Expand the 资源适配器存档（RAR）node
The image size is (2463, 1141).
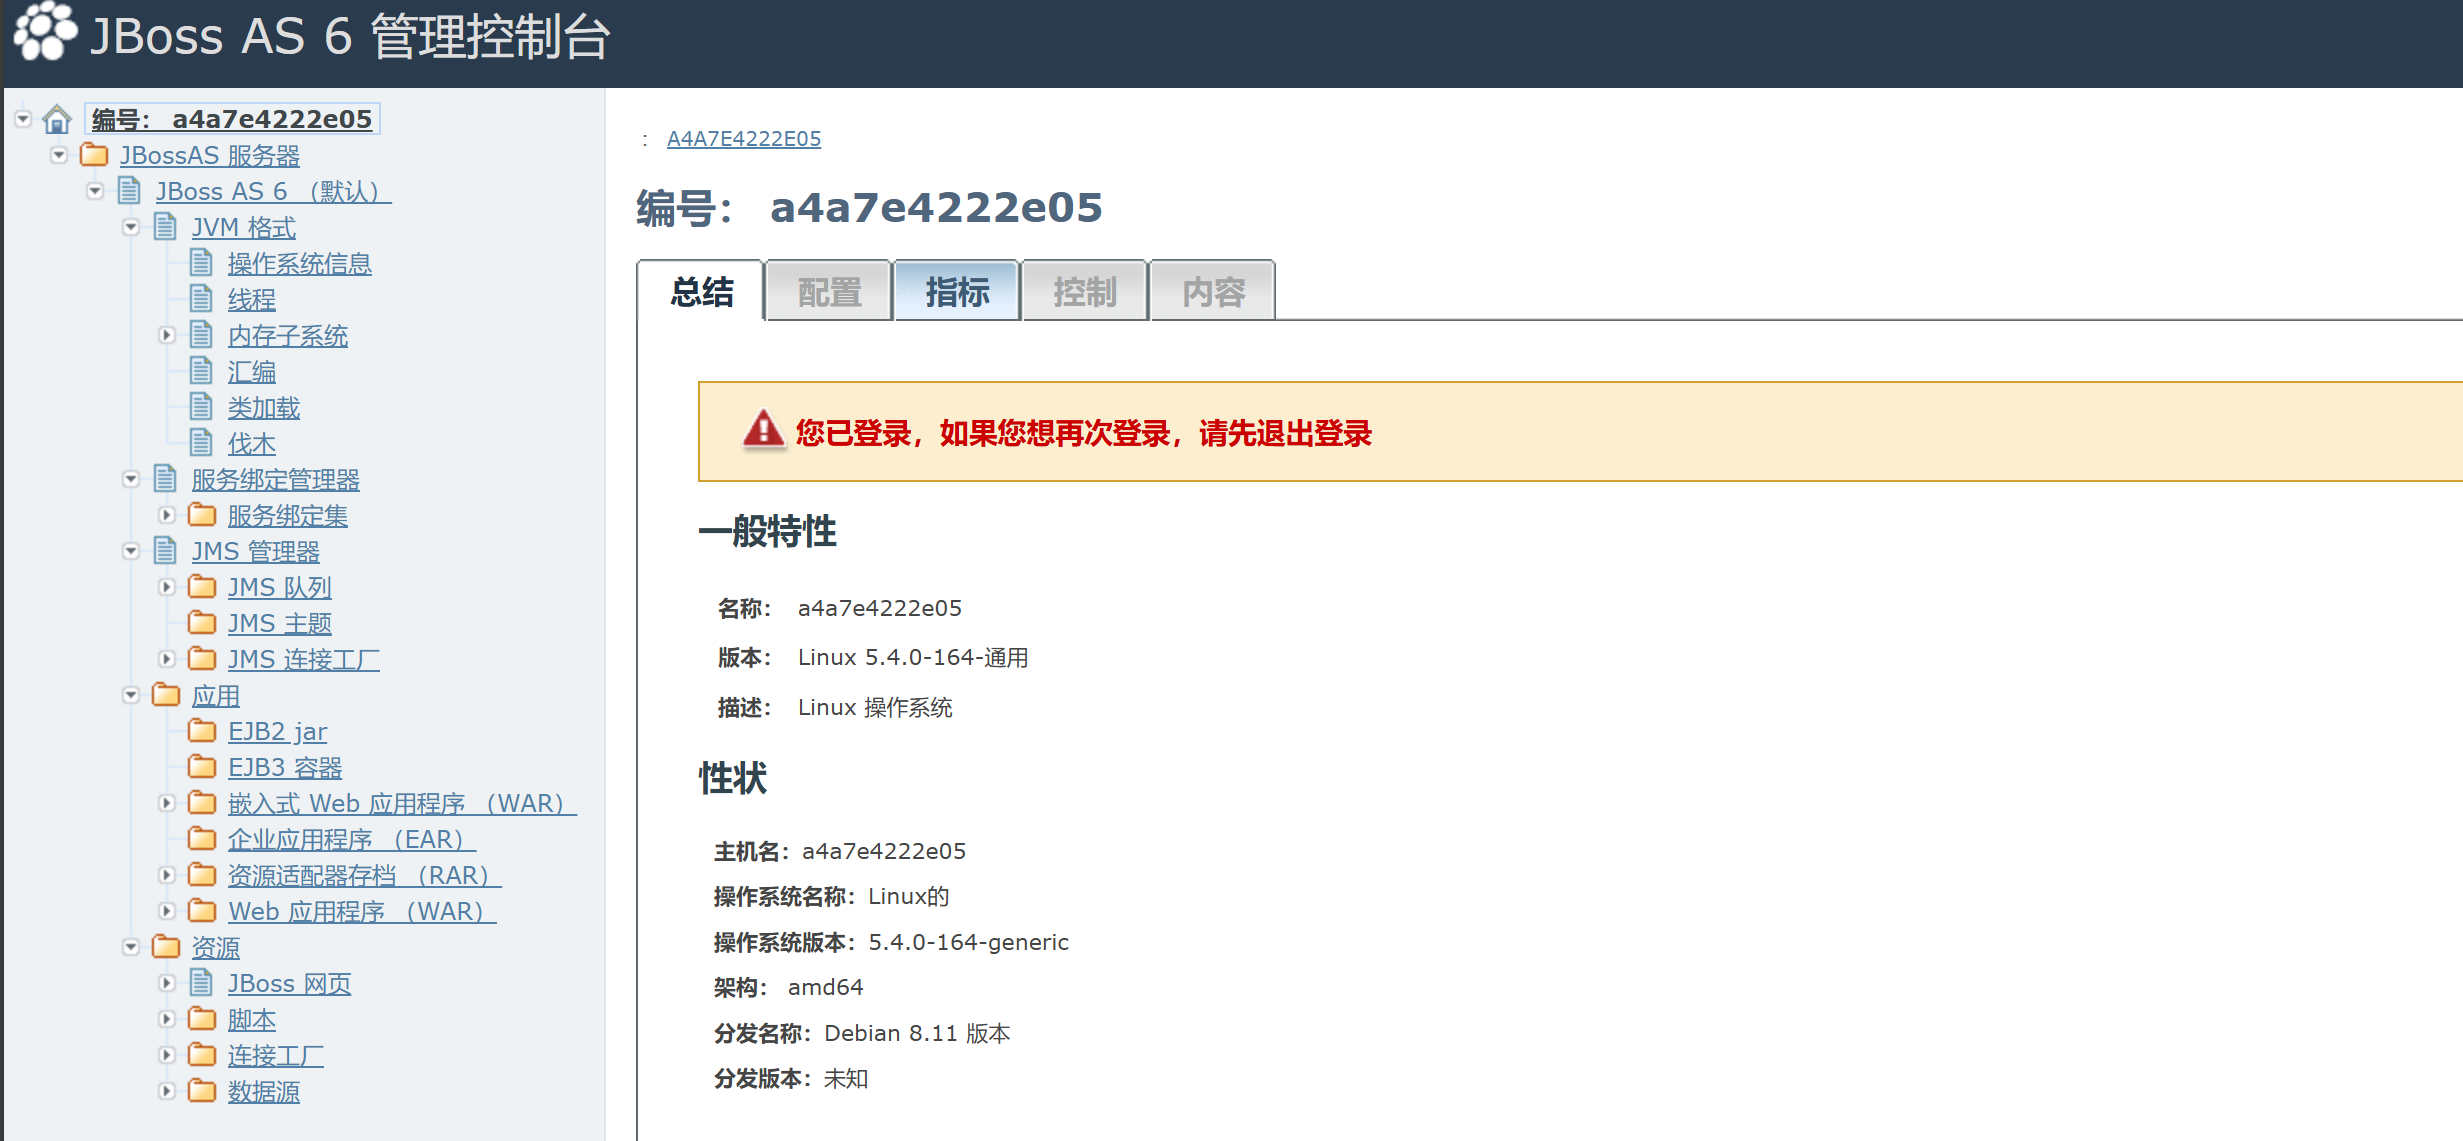pos(167,875)
